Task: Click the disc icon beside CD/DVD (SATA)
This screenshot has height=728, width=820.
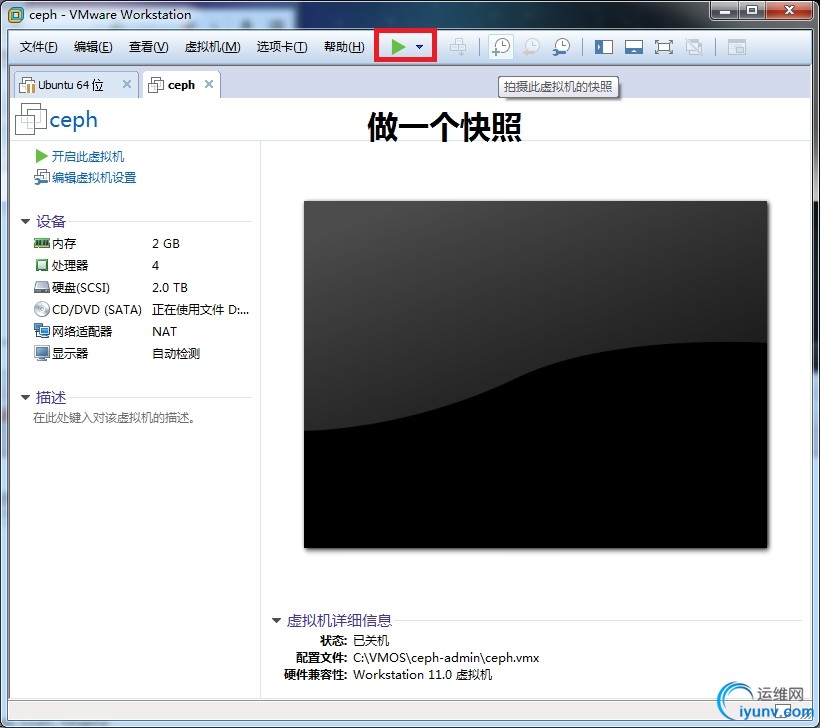Action: point(42,309)
